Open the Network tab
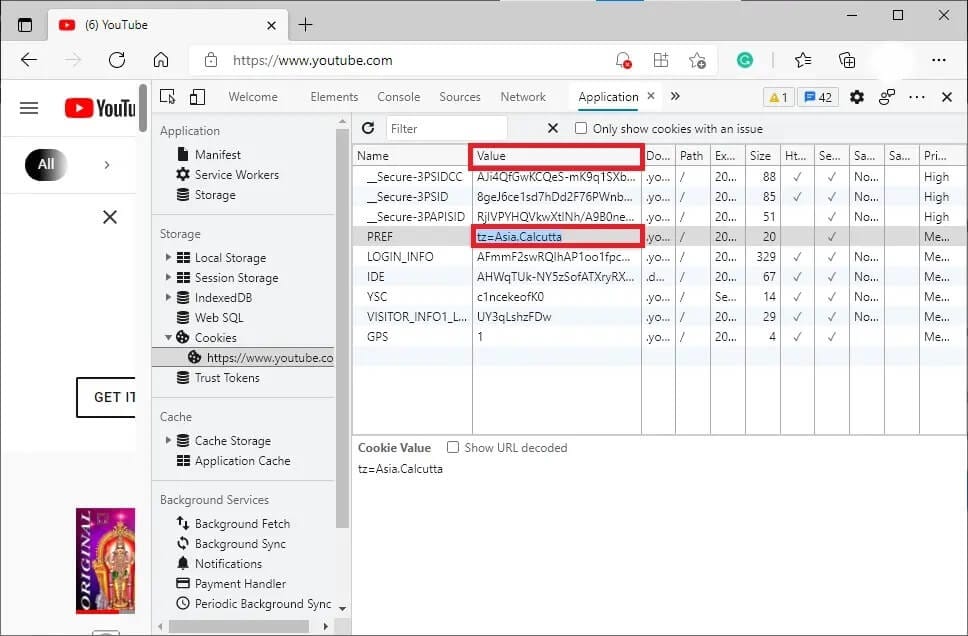 pos(523,97)
